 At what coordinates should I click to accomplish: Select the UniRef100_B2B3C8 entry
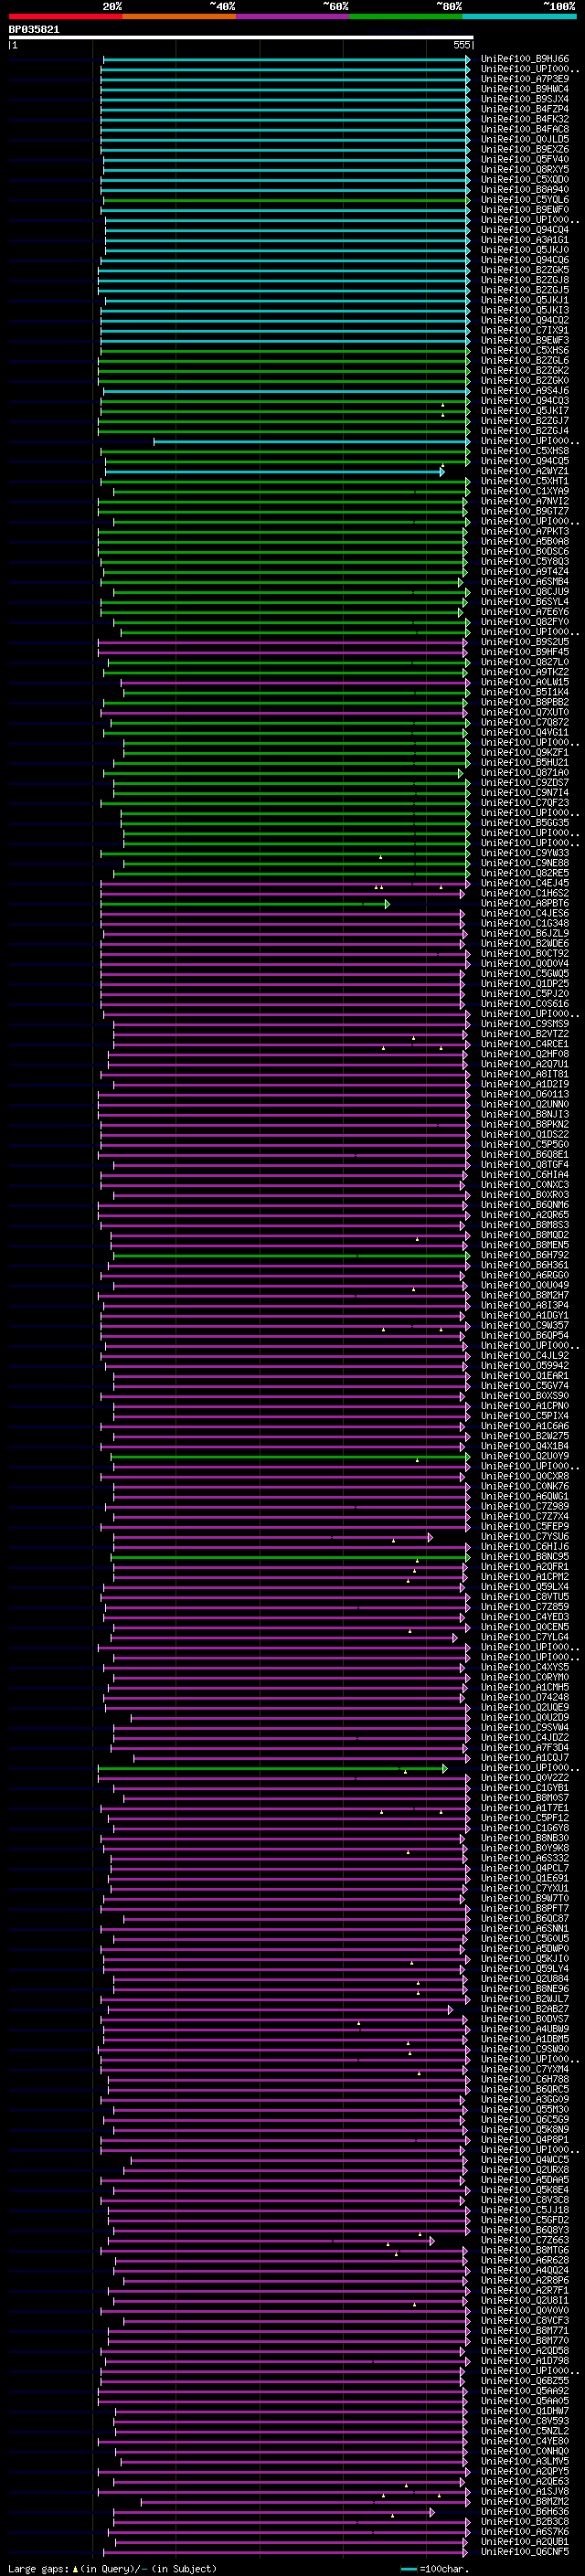pyautogui.click(x=525, y=2522)
